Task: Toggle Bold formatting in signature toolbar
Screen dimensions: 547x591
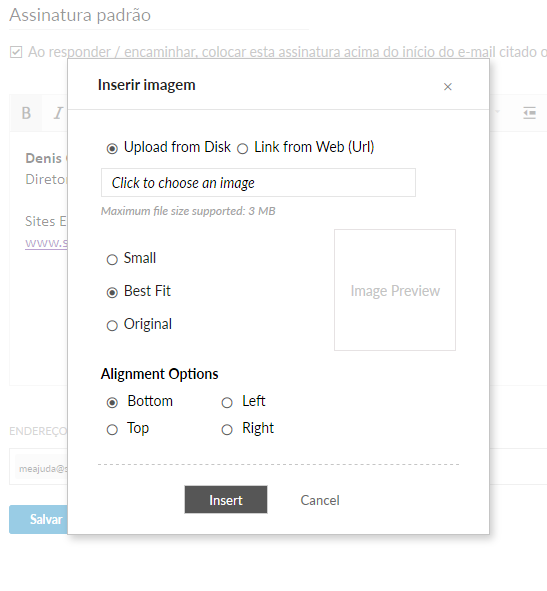Action: pos(26,113)
